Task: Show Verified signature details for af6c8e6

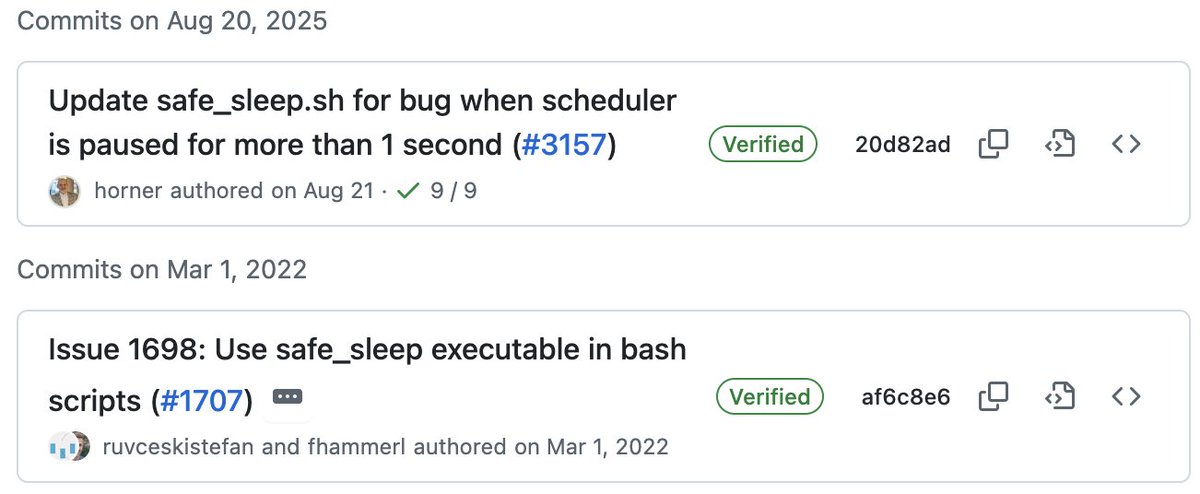Action: 769,397
